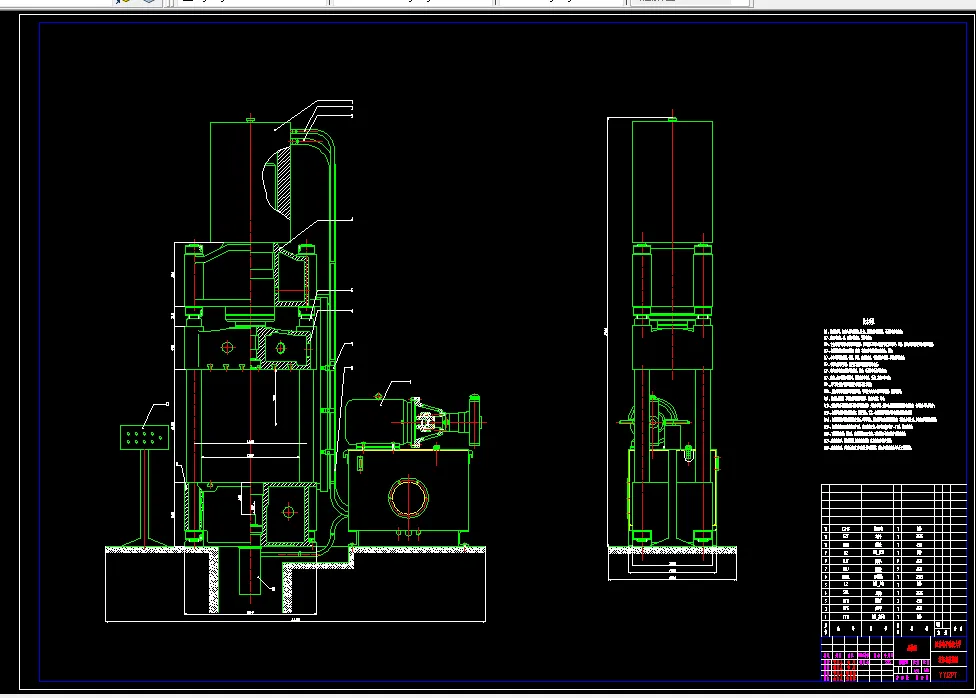This screenshot has height=698, width=976.
Task: Select the parts list table
Action: 894,560
